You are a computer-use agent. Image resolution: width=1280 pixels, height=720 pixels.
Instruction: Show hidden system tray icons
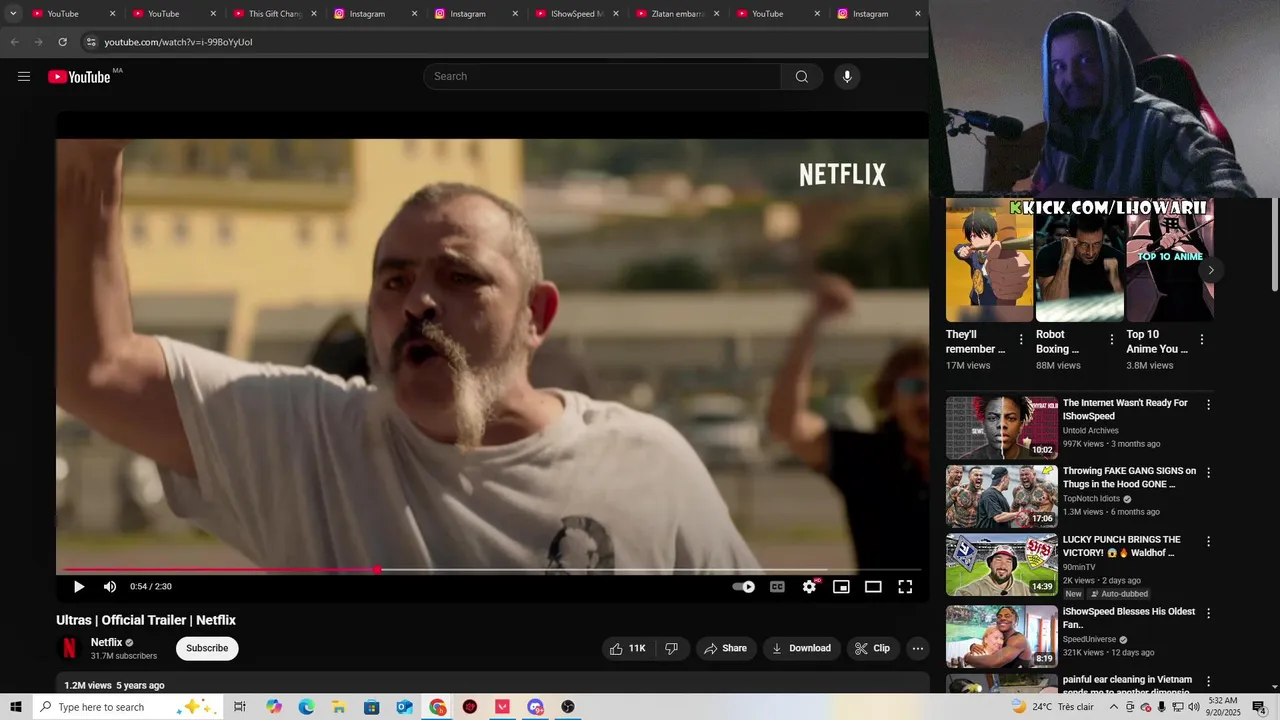pyautogui.click(x=1114, y=707)
